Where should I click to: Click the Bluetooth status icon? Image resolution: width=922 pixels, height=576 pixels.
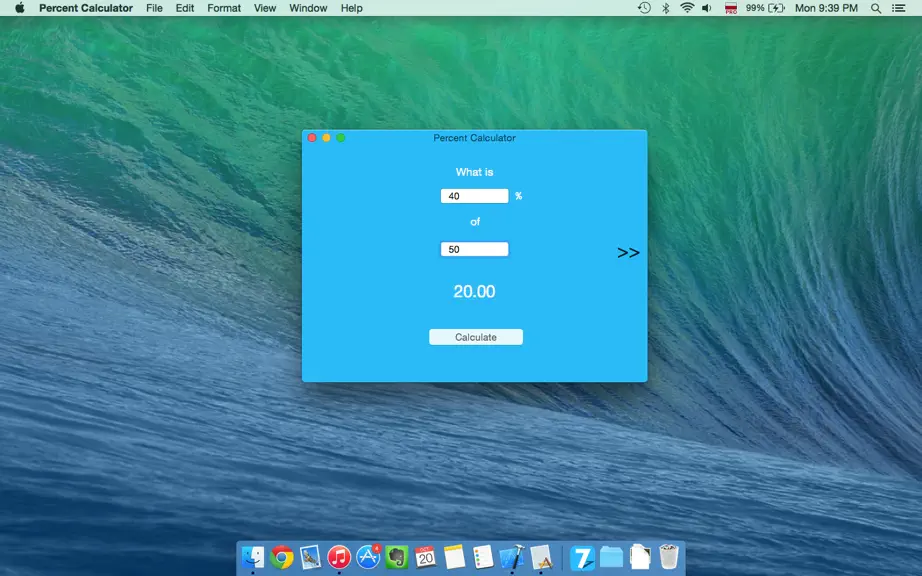click(666, 8)
